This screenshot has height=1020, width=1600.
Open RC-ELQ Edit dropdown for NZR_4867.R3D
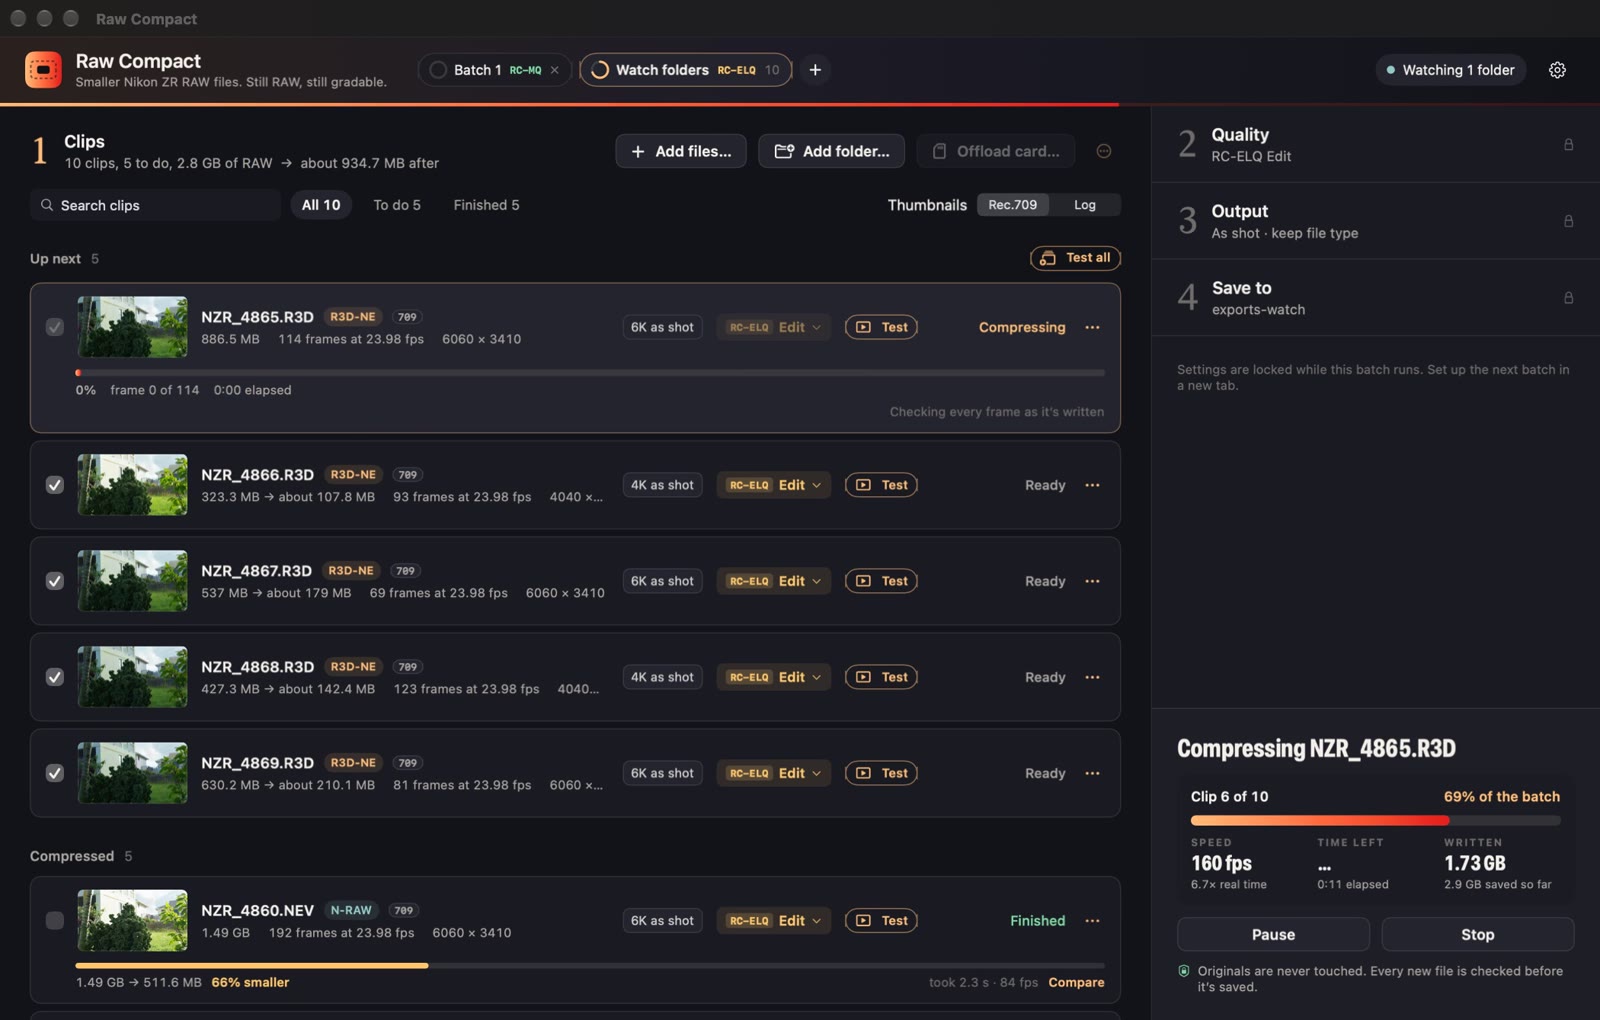(x=774, y=581)
